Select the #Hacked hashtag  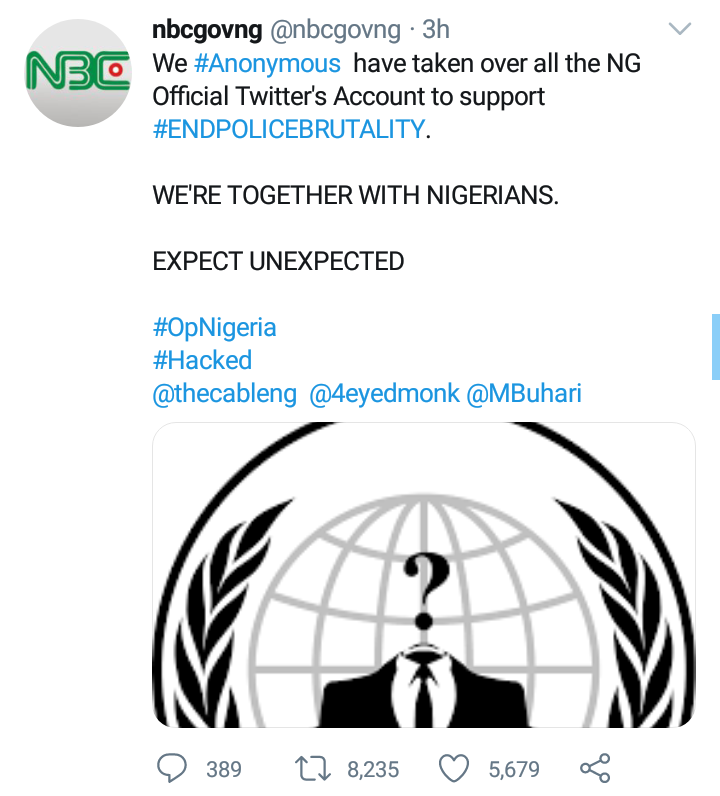[202, 360]
